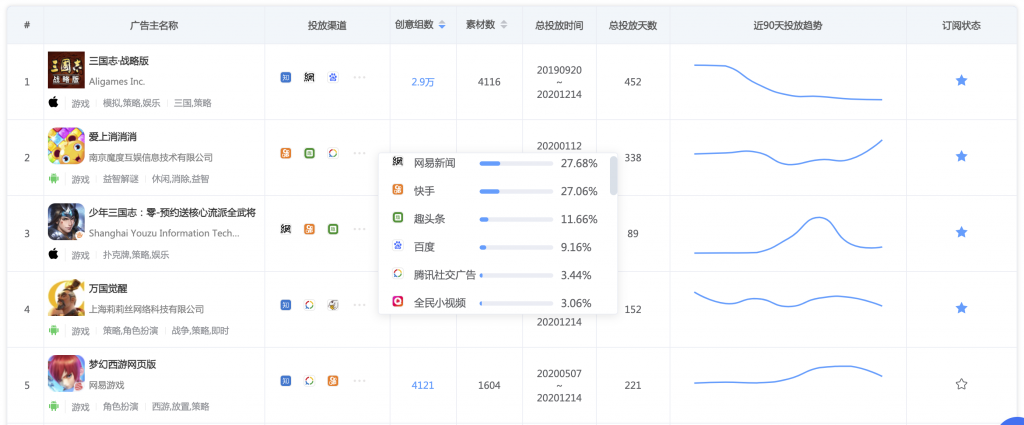Click Android platform icon under 梦幻西游网页版
The image size is (1024, 425).
(x=54, y=406)
